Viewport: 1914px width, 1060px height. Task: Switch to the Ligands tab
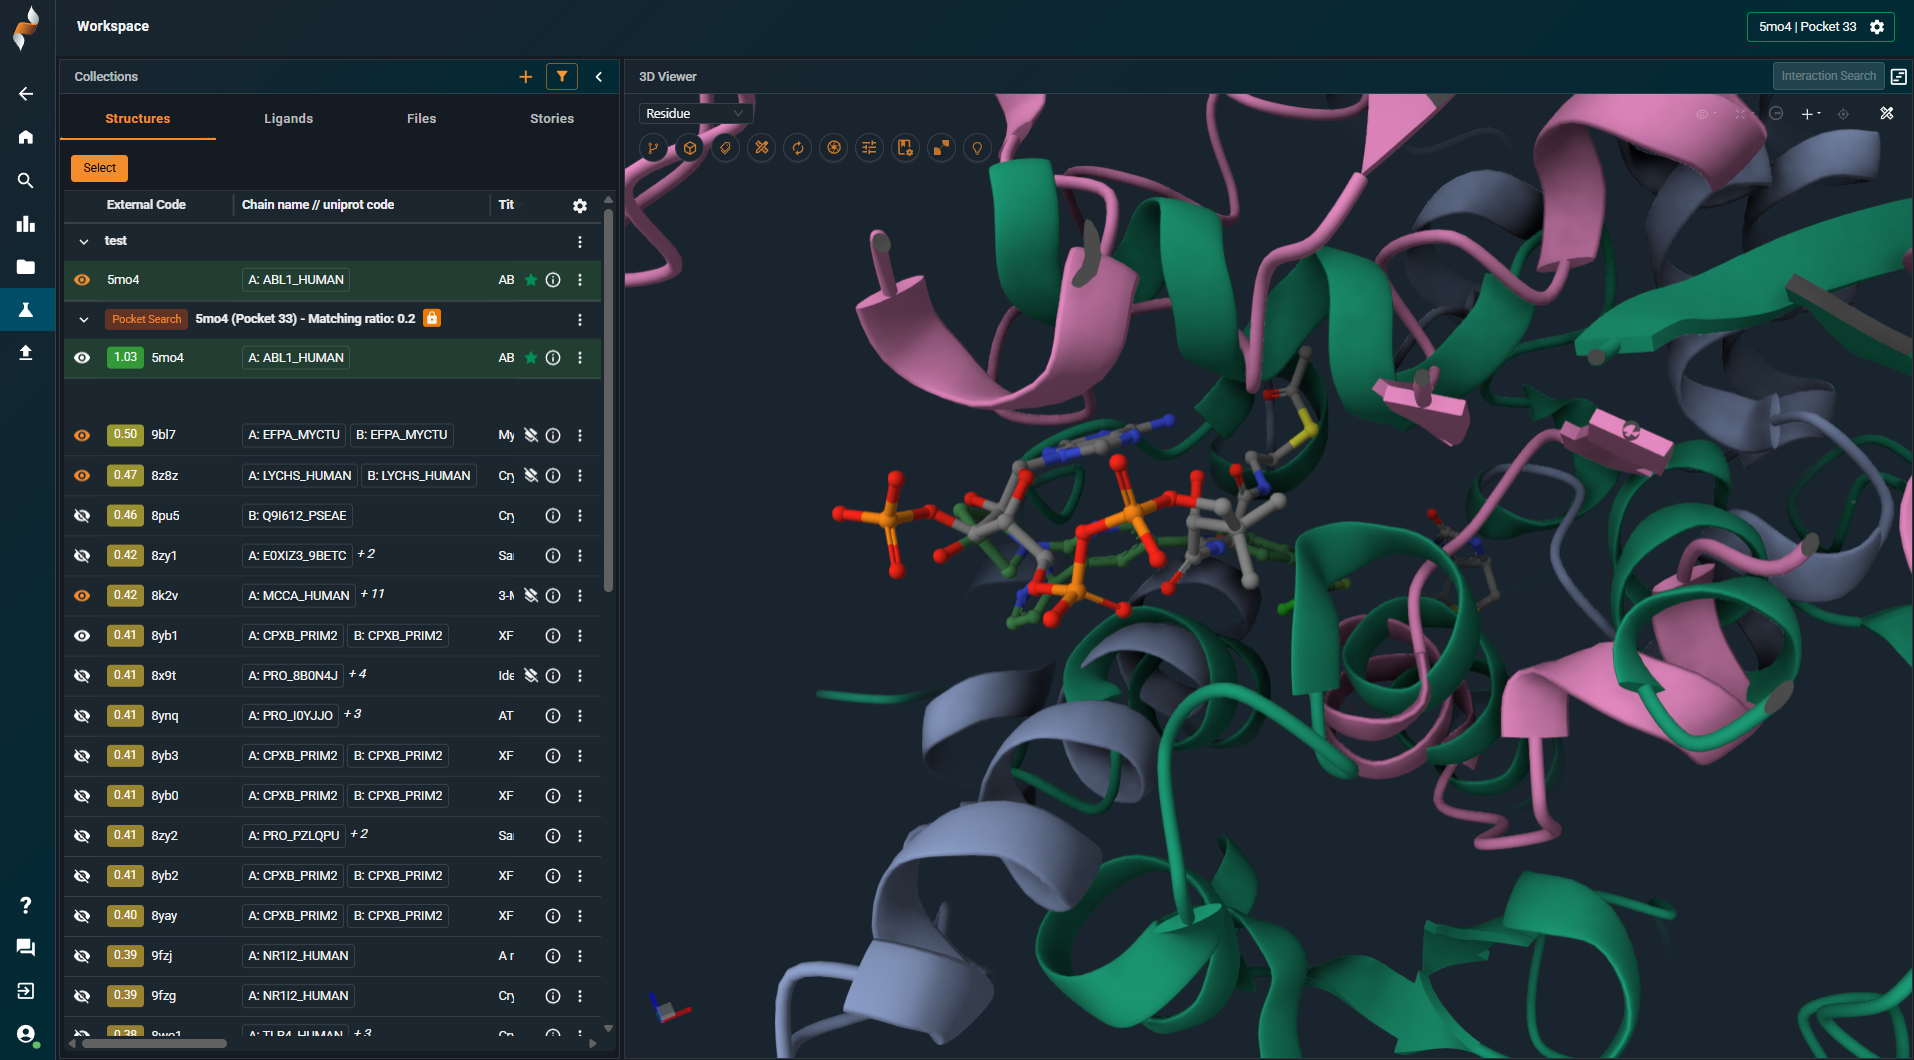(288, 118)
